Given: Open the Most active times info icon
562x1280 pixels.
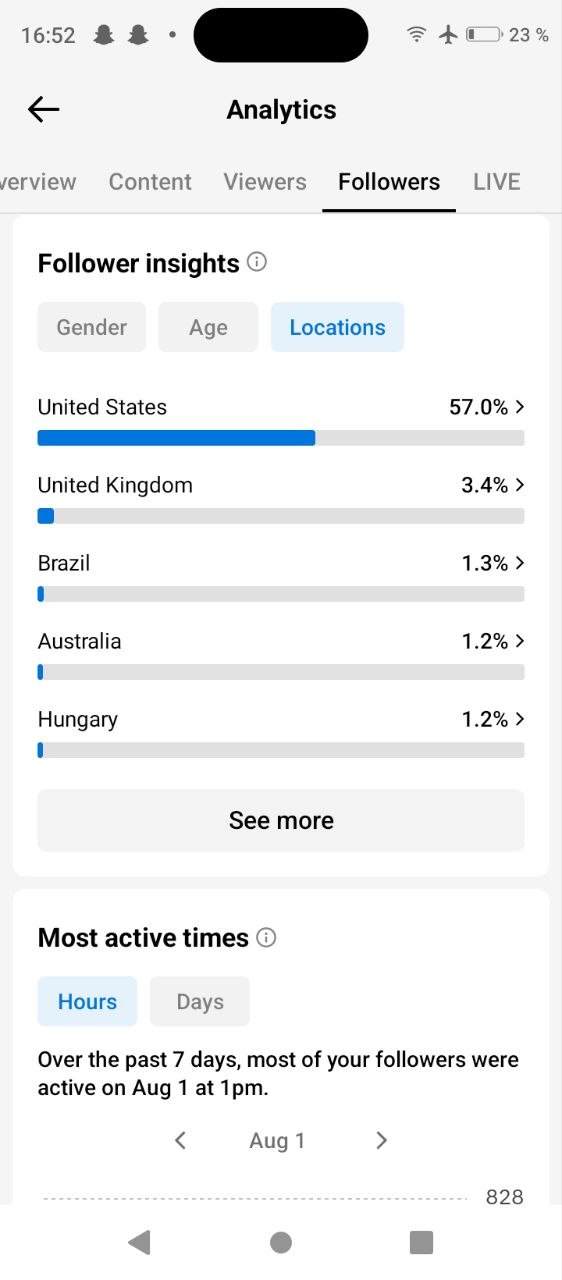Looking at the screenshot, I should pos(266,937).
